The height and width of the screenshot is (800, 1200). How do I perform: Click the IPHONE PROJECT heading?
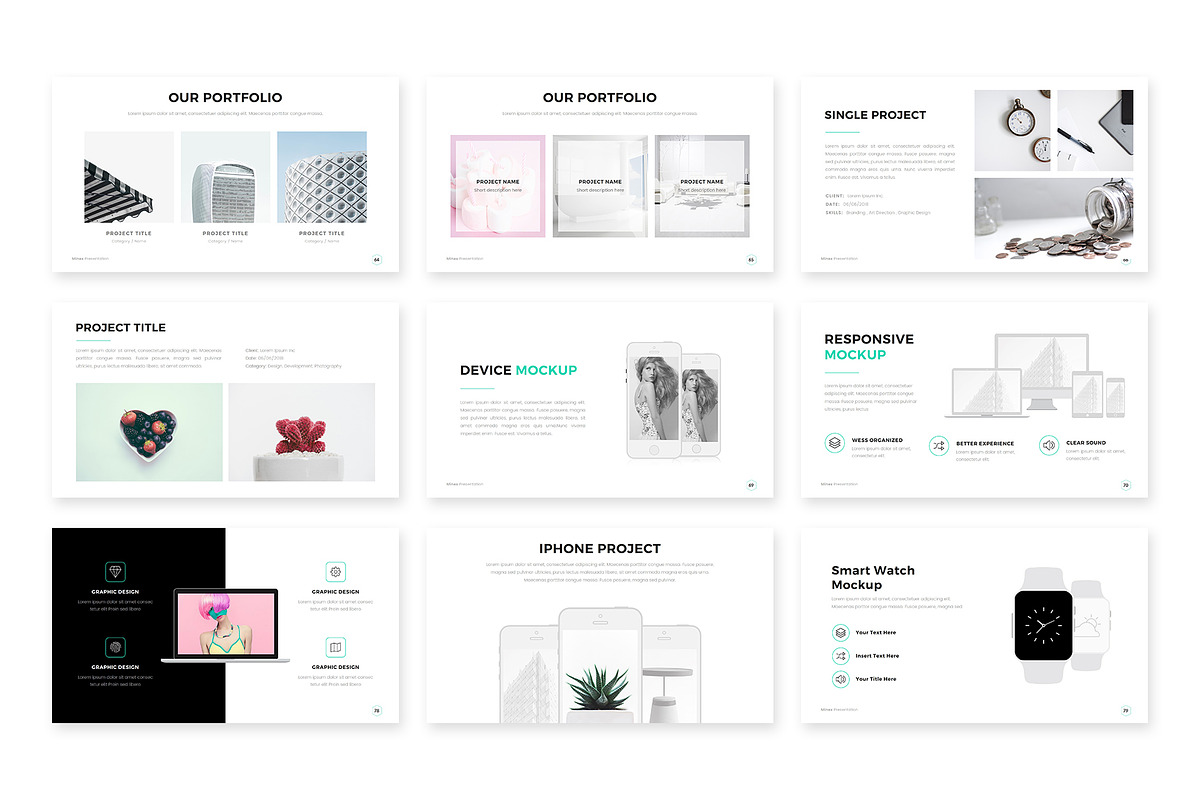[x=600, y=548]
